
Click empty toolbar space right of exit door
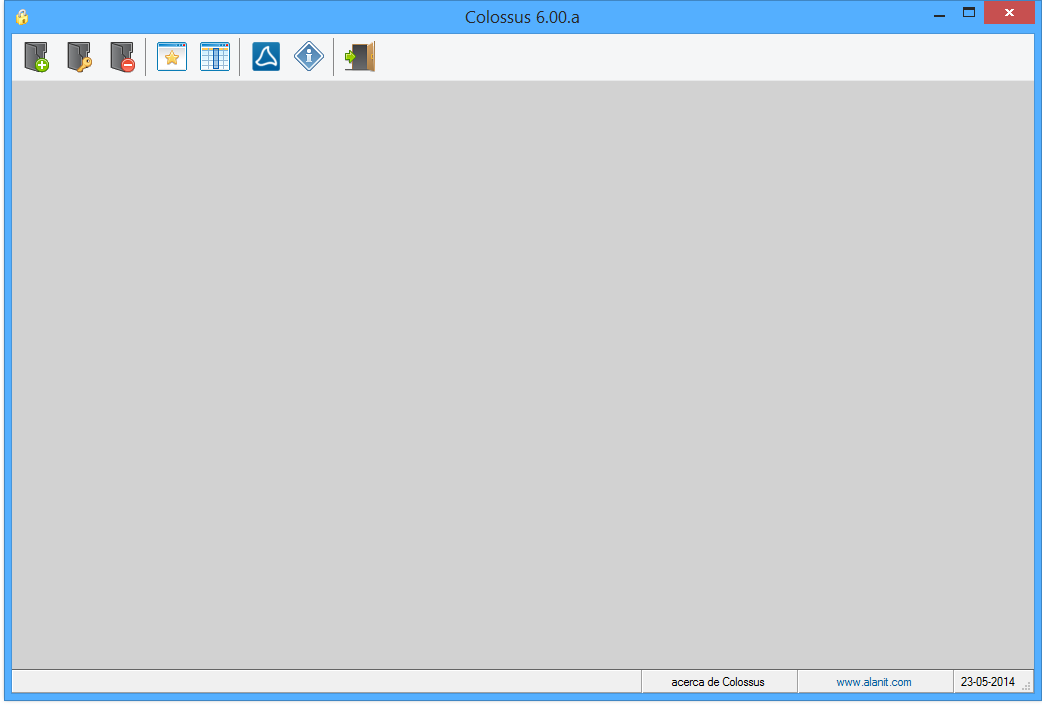[x=700, y=57]
